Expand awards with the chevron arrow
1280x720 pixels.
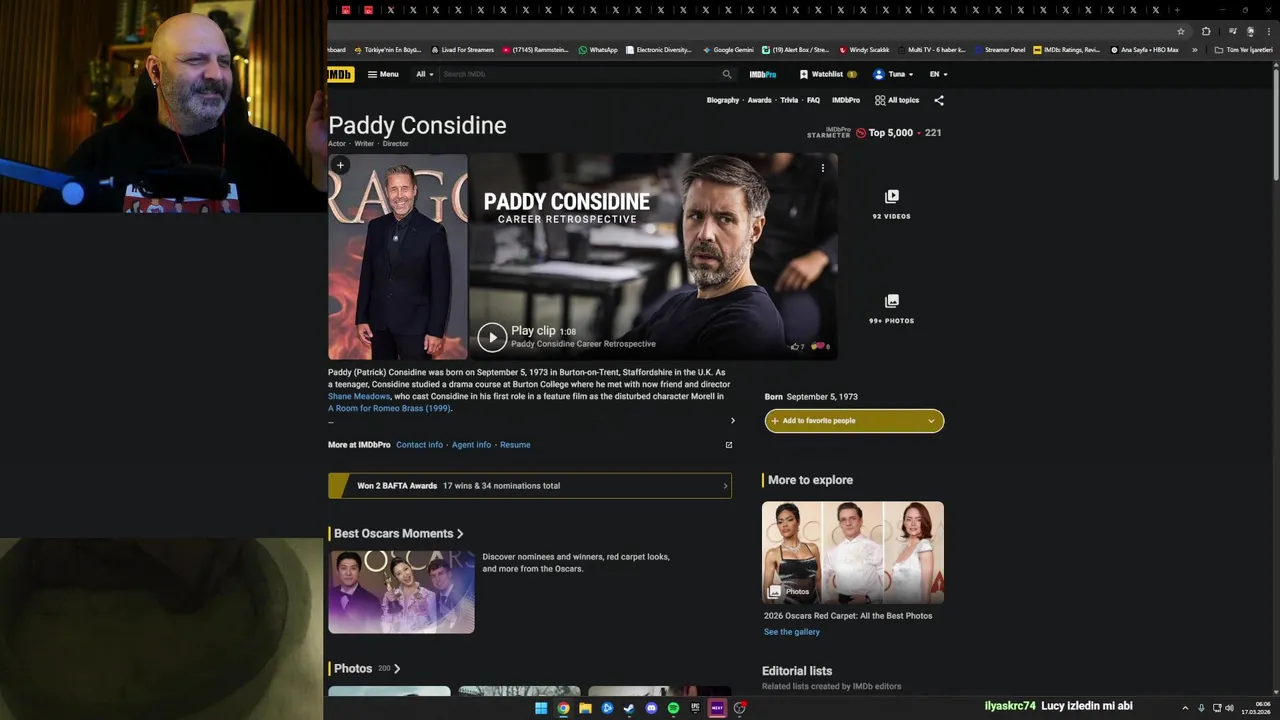coord(725,486)
